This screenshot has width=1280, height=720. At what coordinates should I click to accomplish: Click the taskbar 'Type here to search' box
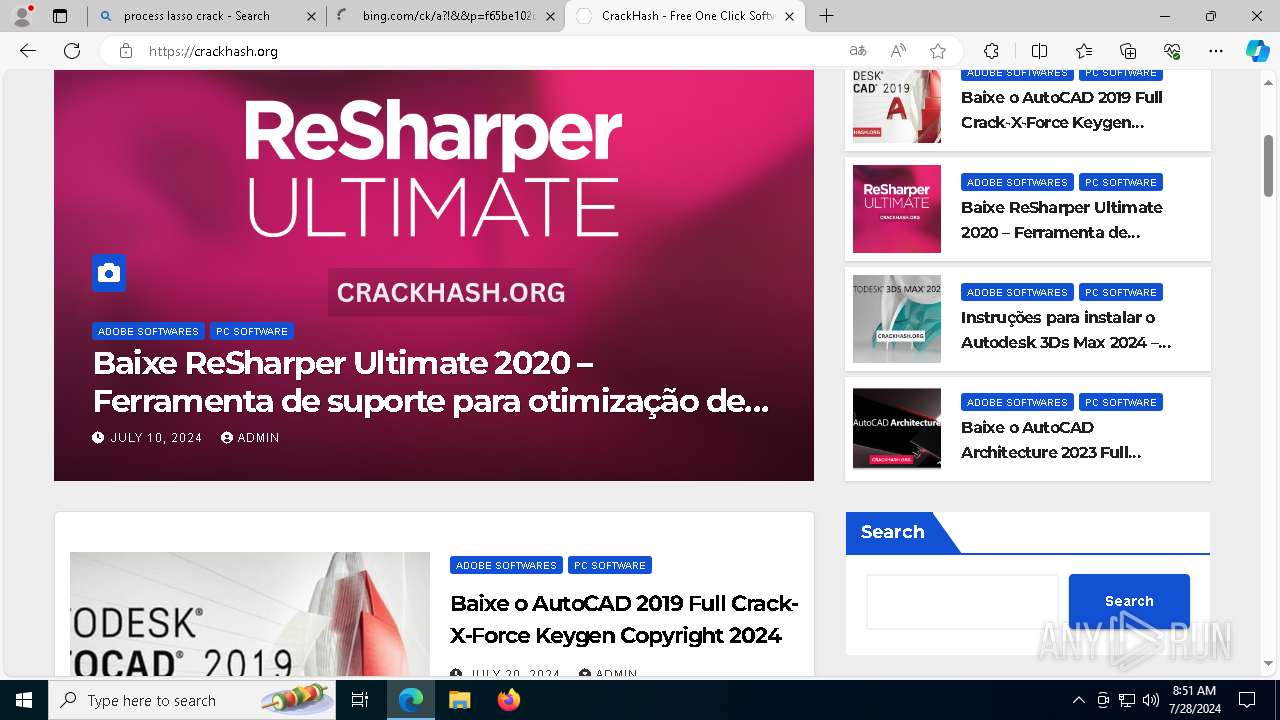tap(192, 700)
